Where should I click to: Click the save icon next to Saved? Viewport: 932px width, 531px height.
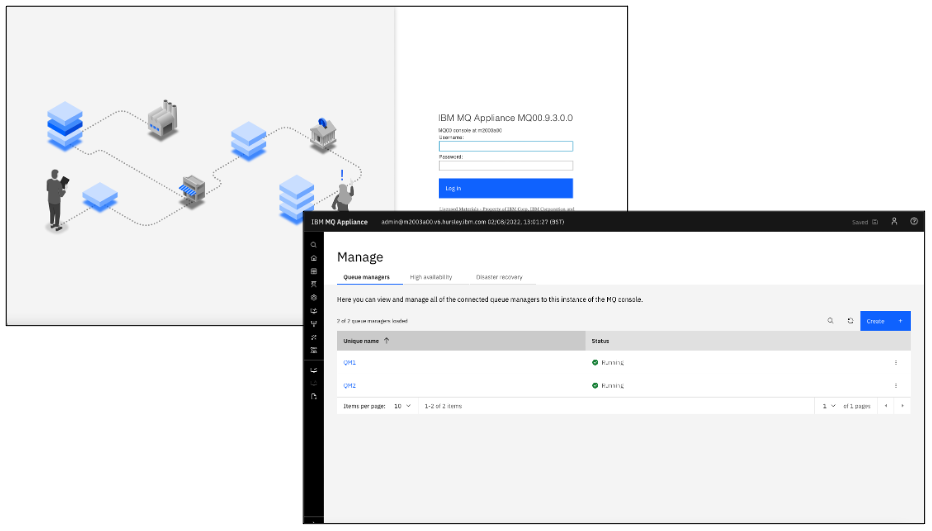[x=874, y=222]
